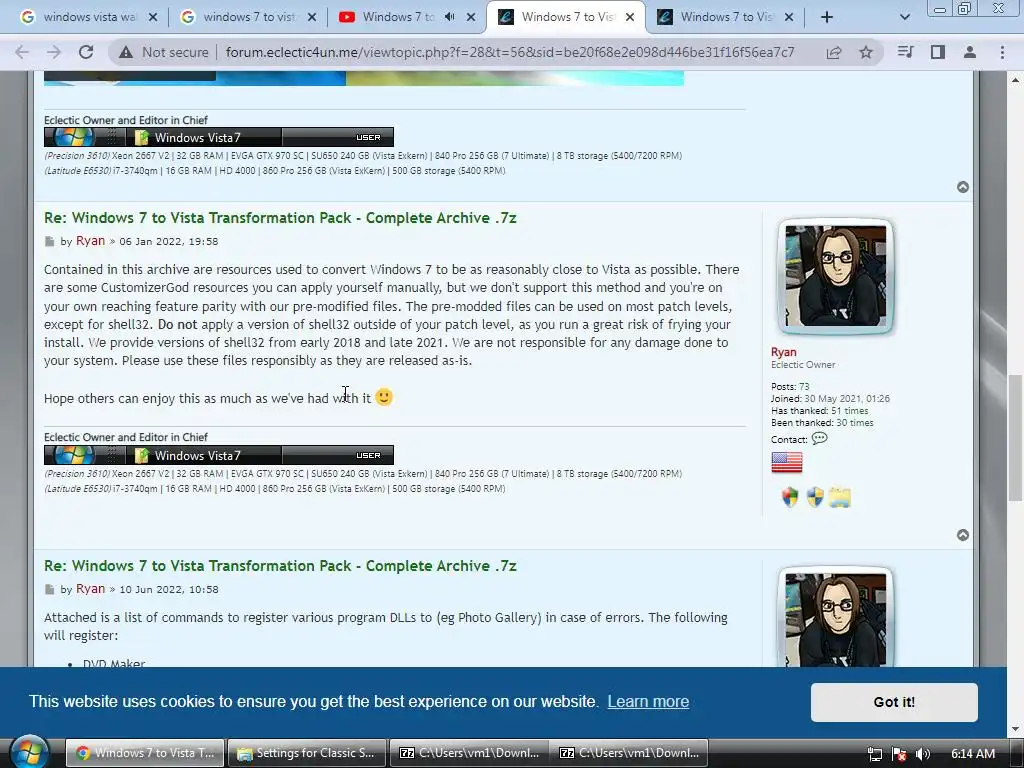This screenshot has height=768, width=1024.
Task: Click the page vertical scrollbar thumb
Action: [x=1015, y=438]
